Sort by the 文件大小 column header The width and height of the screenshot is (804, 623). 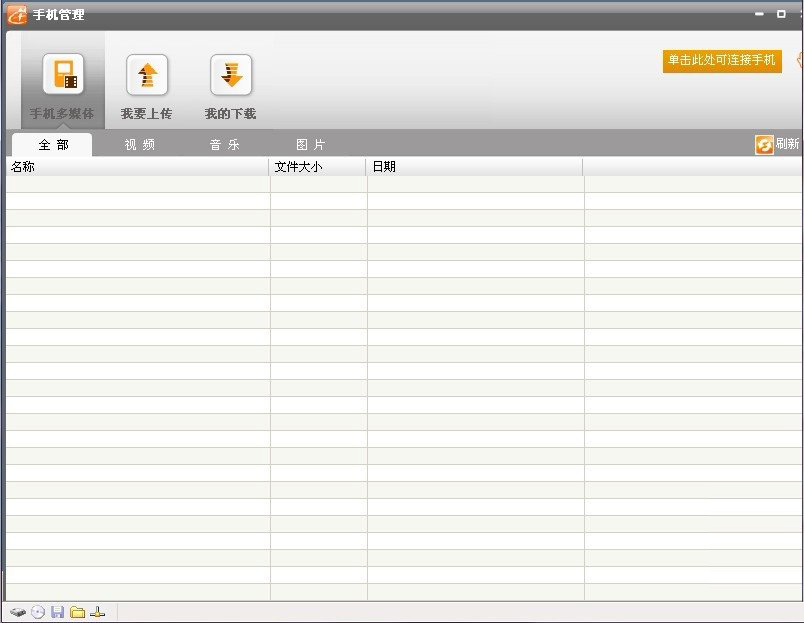coord(318,167)
